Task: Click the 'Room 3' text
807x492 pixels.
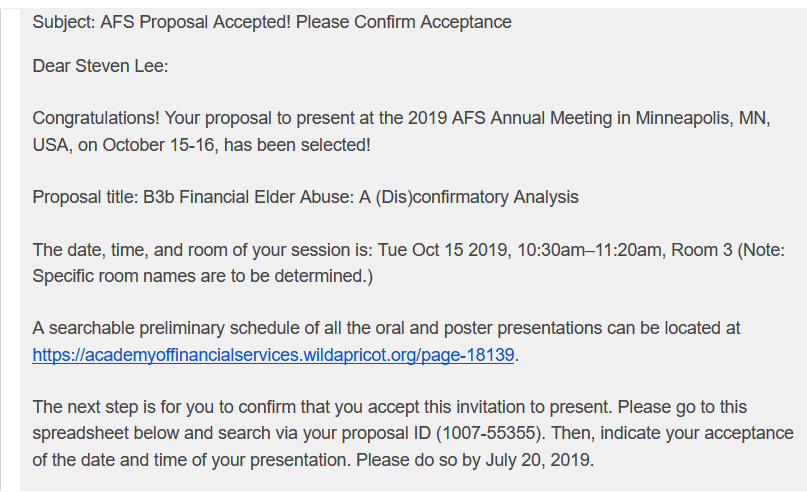Action: point(702,250)
